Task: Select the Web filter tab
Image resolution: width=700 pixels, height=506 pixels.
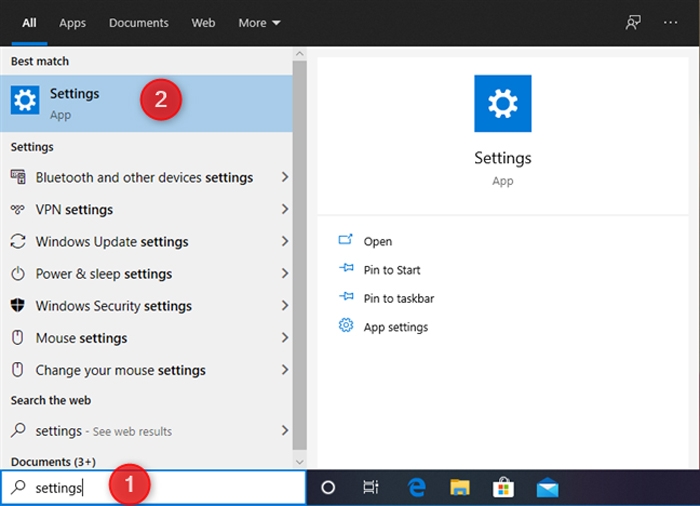Action: [203, 23]
